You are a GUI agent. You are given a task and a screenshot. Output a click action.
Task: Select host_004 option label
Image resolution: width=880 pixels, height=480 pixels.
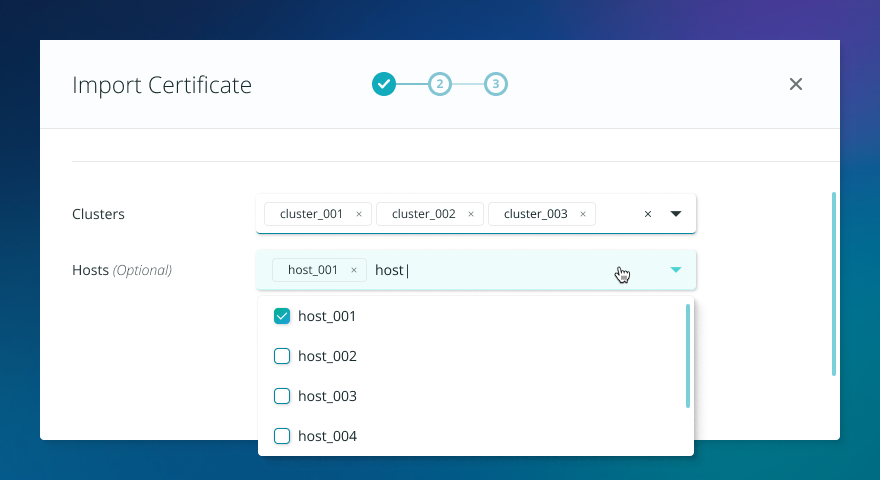[x=327, y=436]
